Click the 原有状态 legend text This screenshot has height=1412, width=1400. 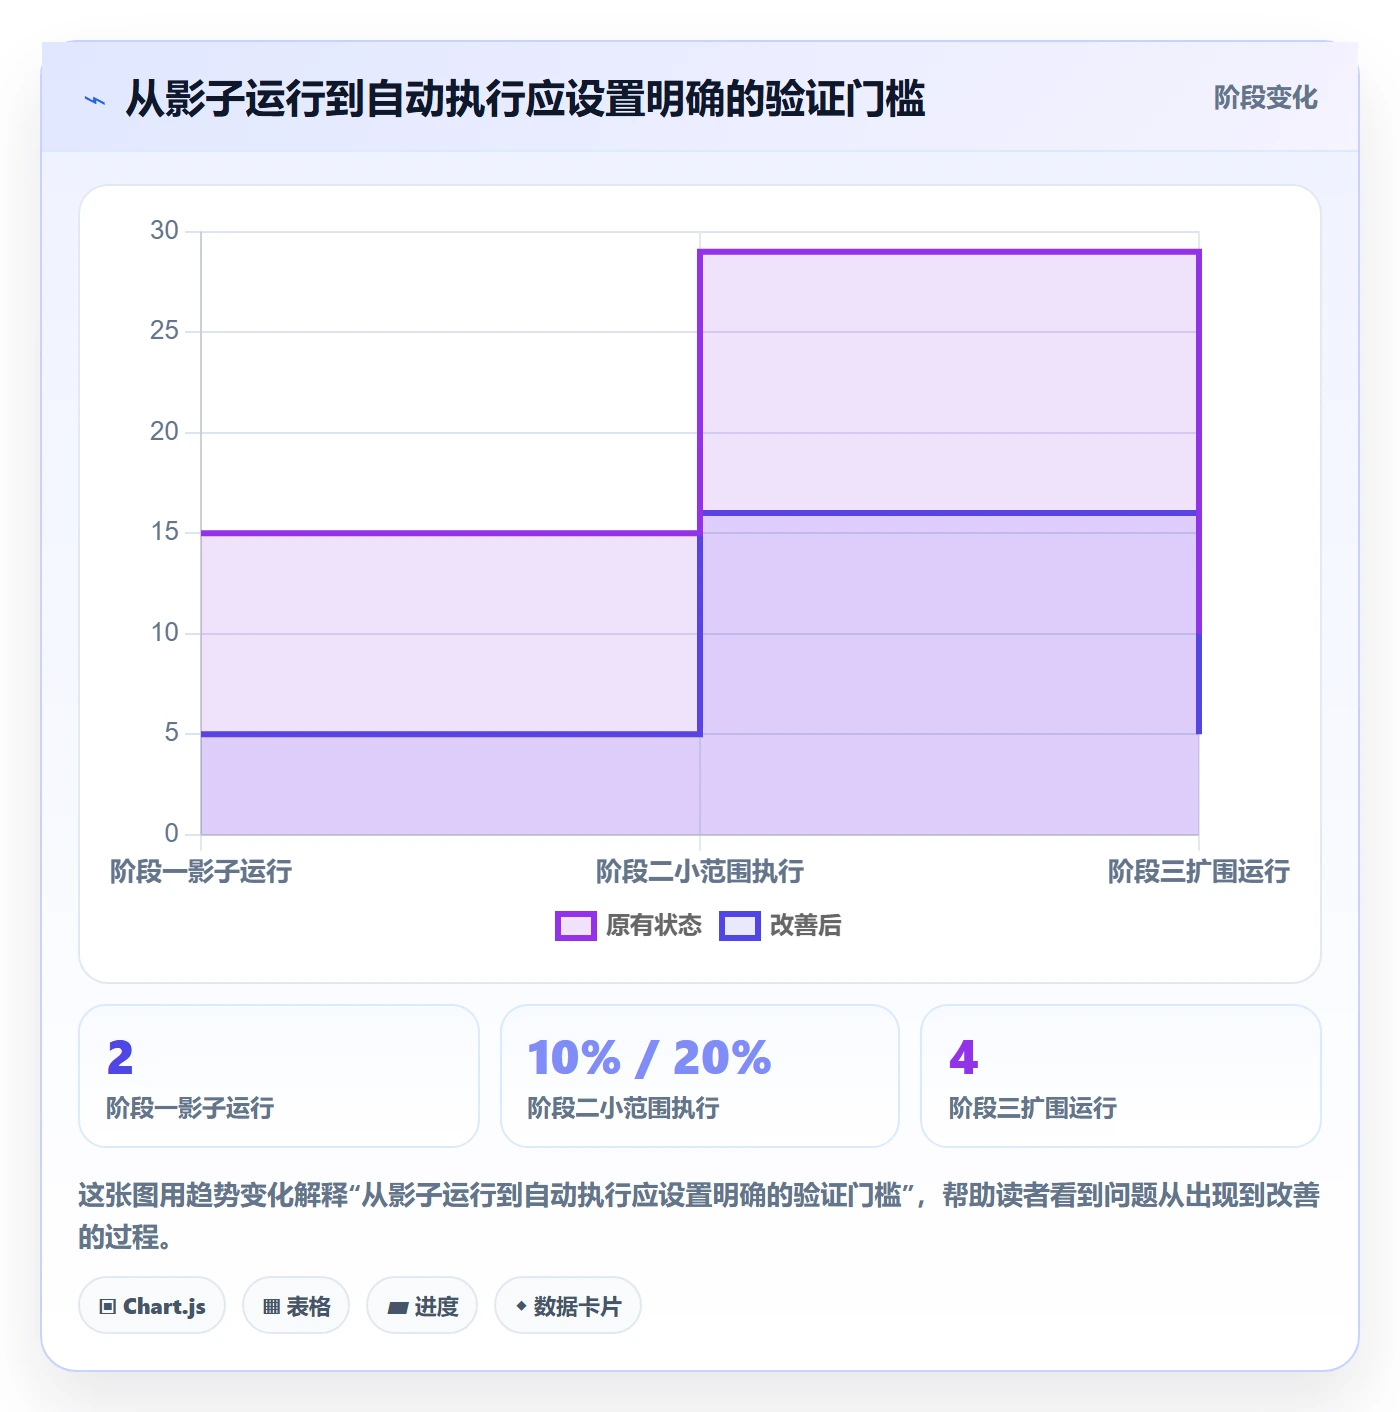(654, 926)
